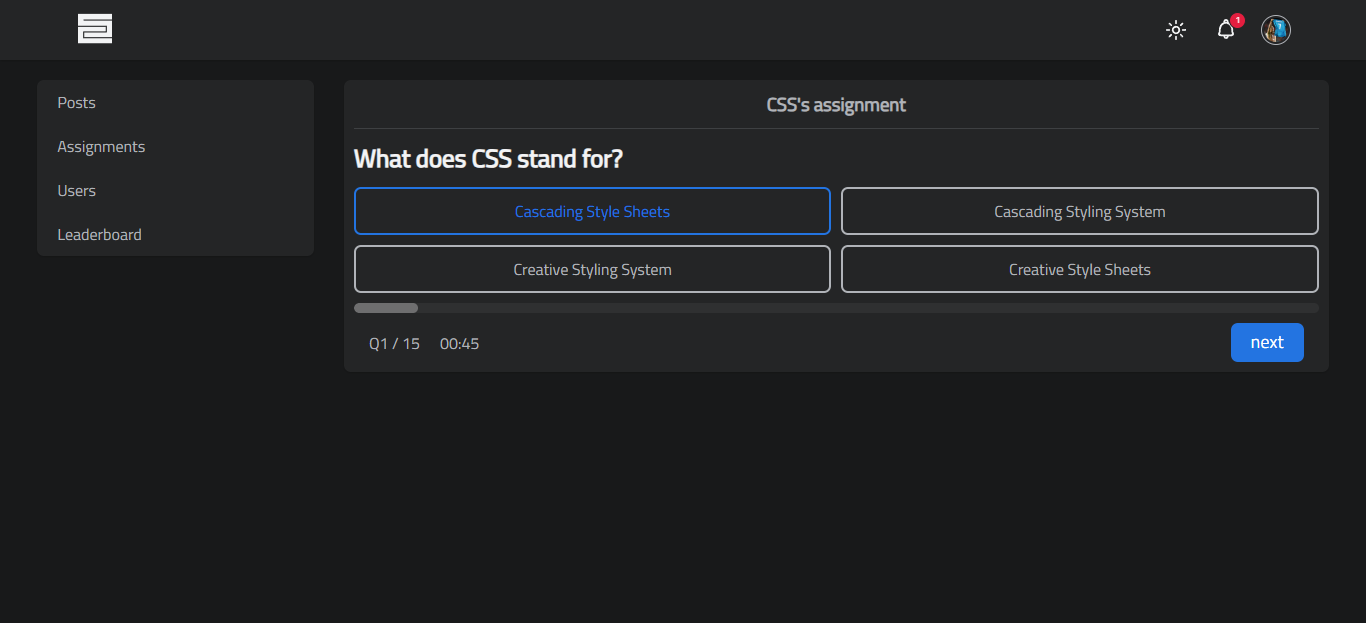Select the answer "Cascading Style Sheets"
Screen dimensions: 1366x623
point(592,211)
